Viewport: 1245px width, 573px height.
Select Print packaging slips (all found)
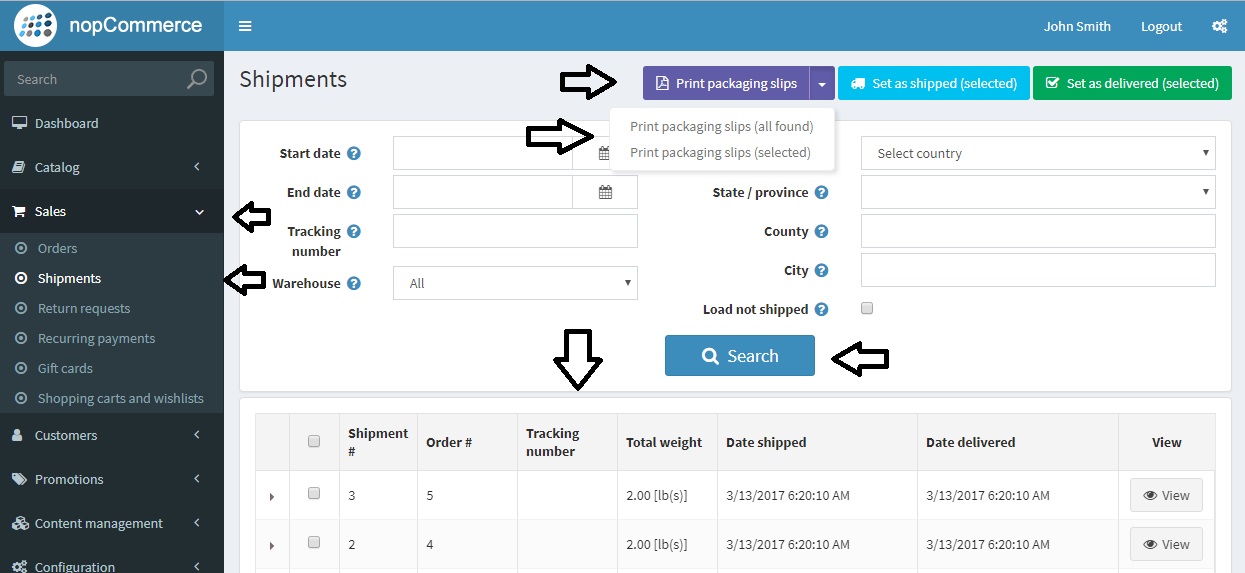(x=721, y=127)
